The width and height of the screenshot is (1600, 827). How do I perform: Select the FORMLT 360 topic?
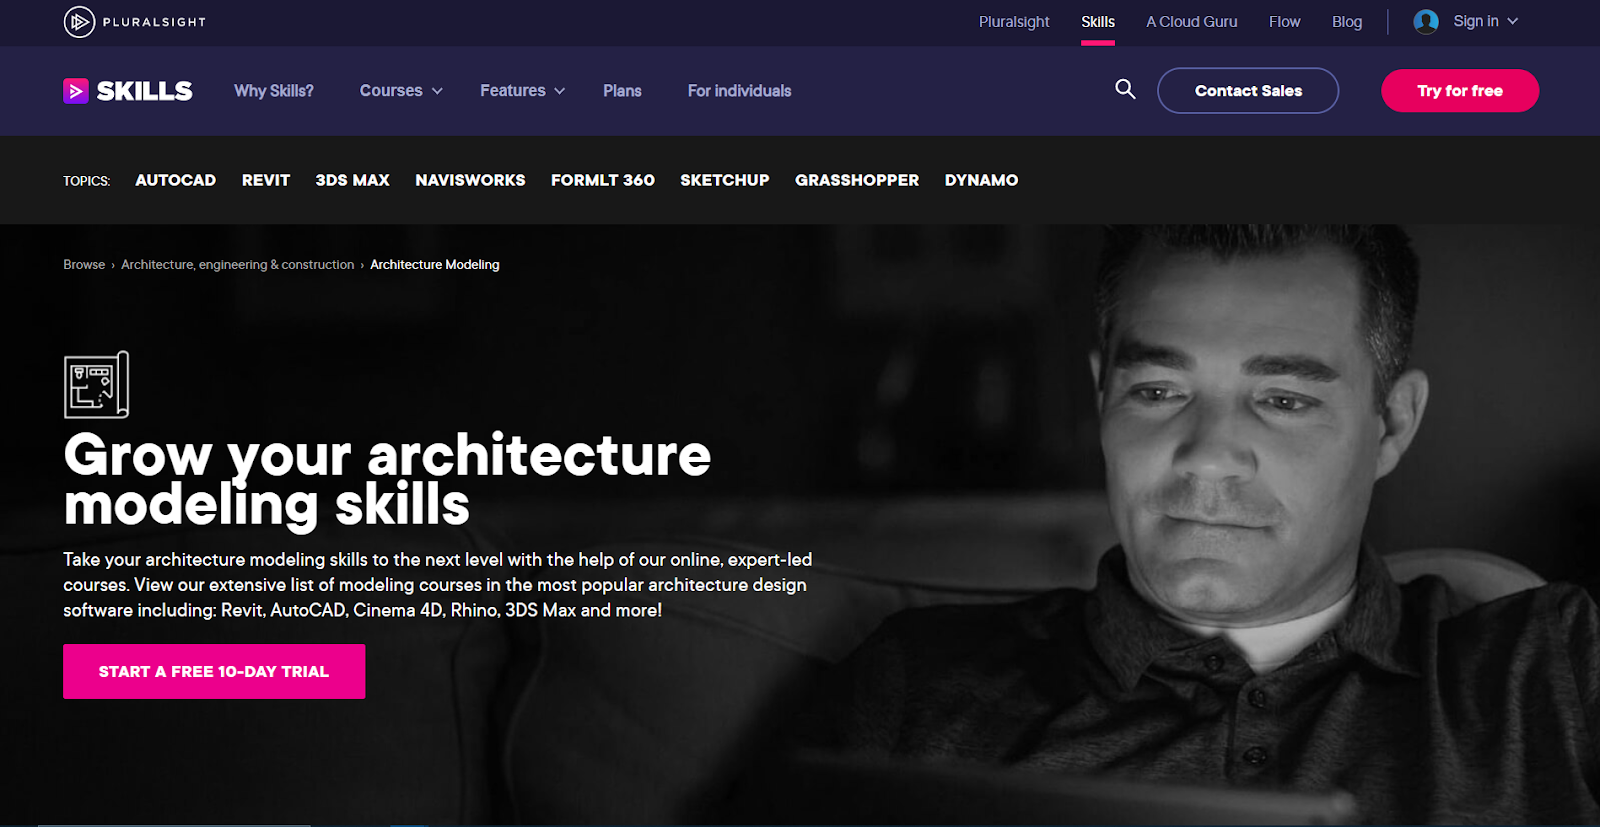(x=603, y=180)
